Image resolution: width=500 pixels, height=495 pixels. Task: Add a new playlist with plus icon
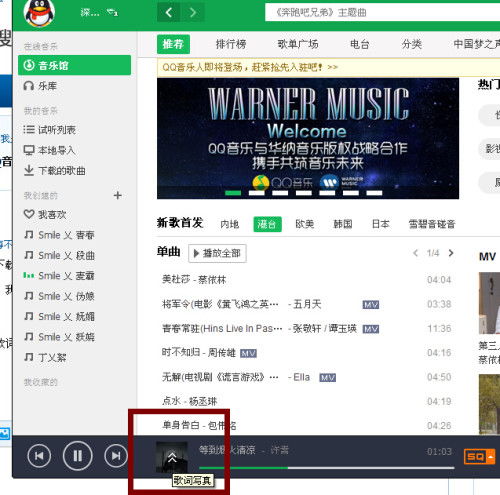(117, 195)
